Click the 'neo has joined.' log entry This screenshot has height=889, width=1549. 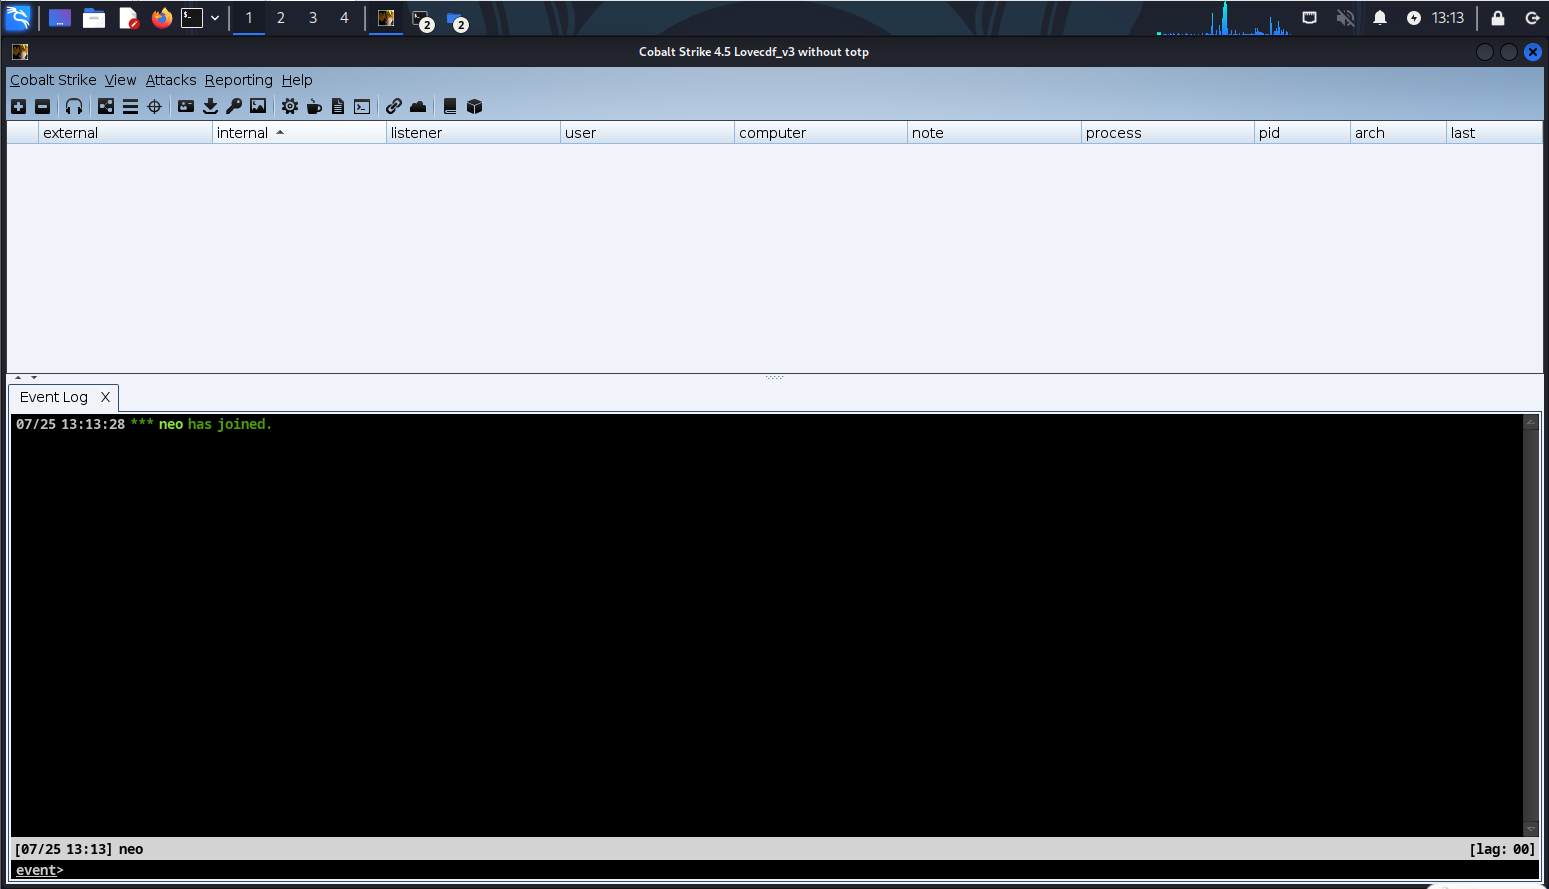(x=143, y=424)
